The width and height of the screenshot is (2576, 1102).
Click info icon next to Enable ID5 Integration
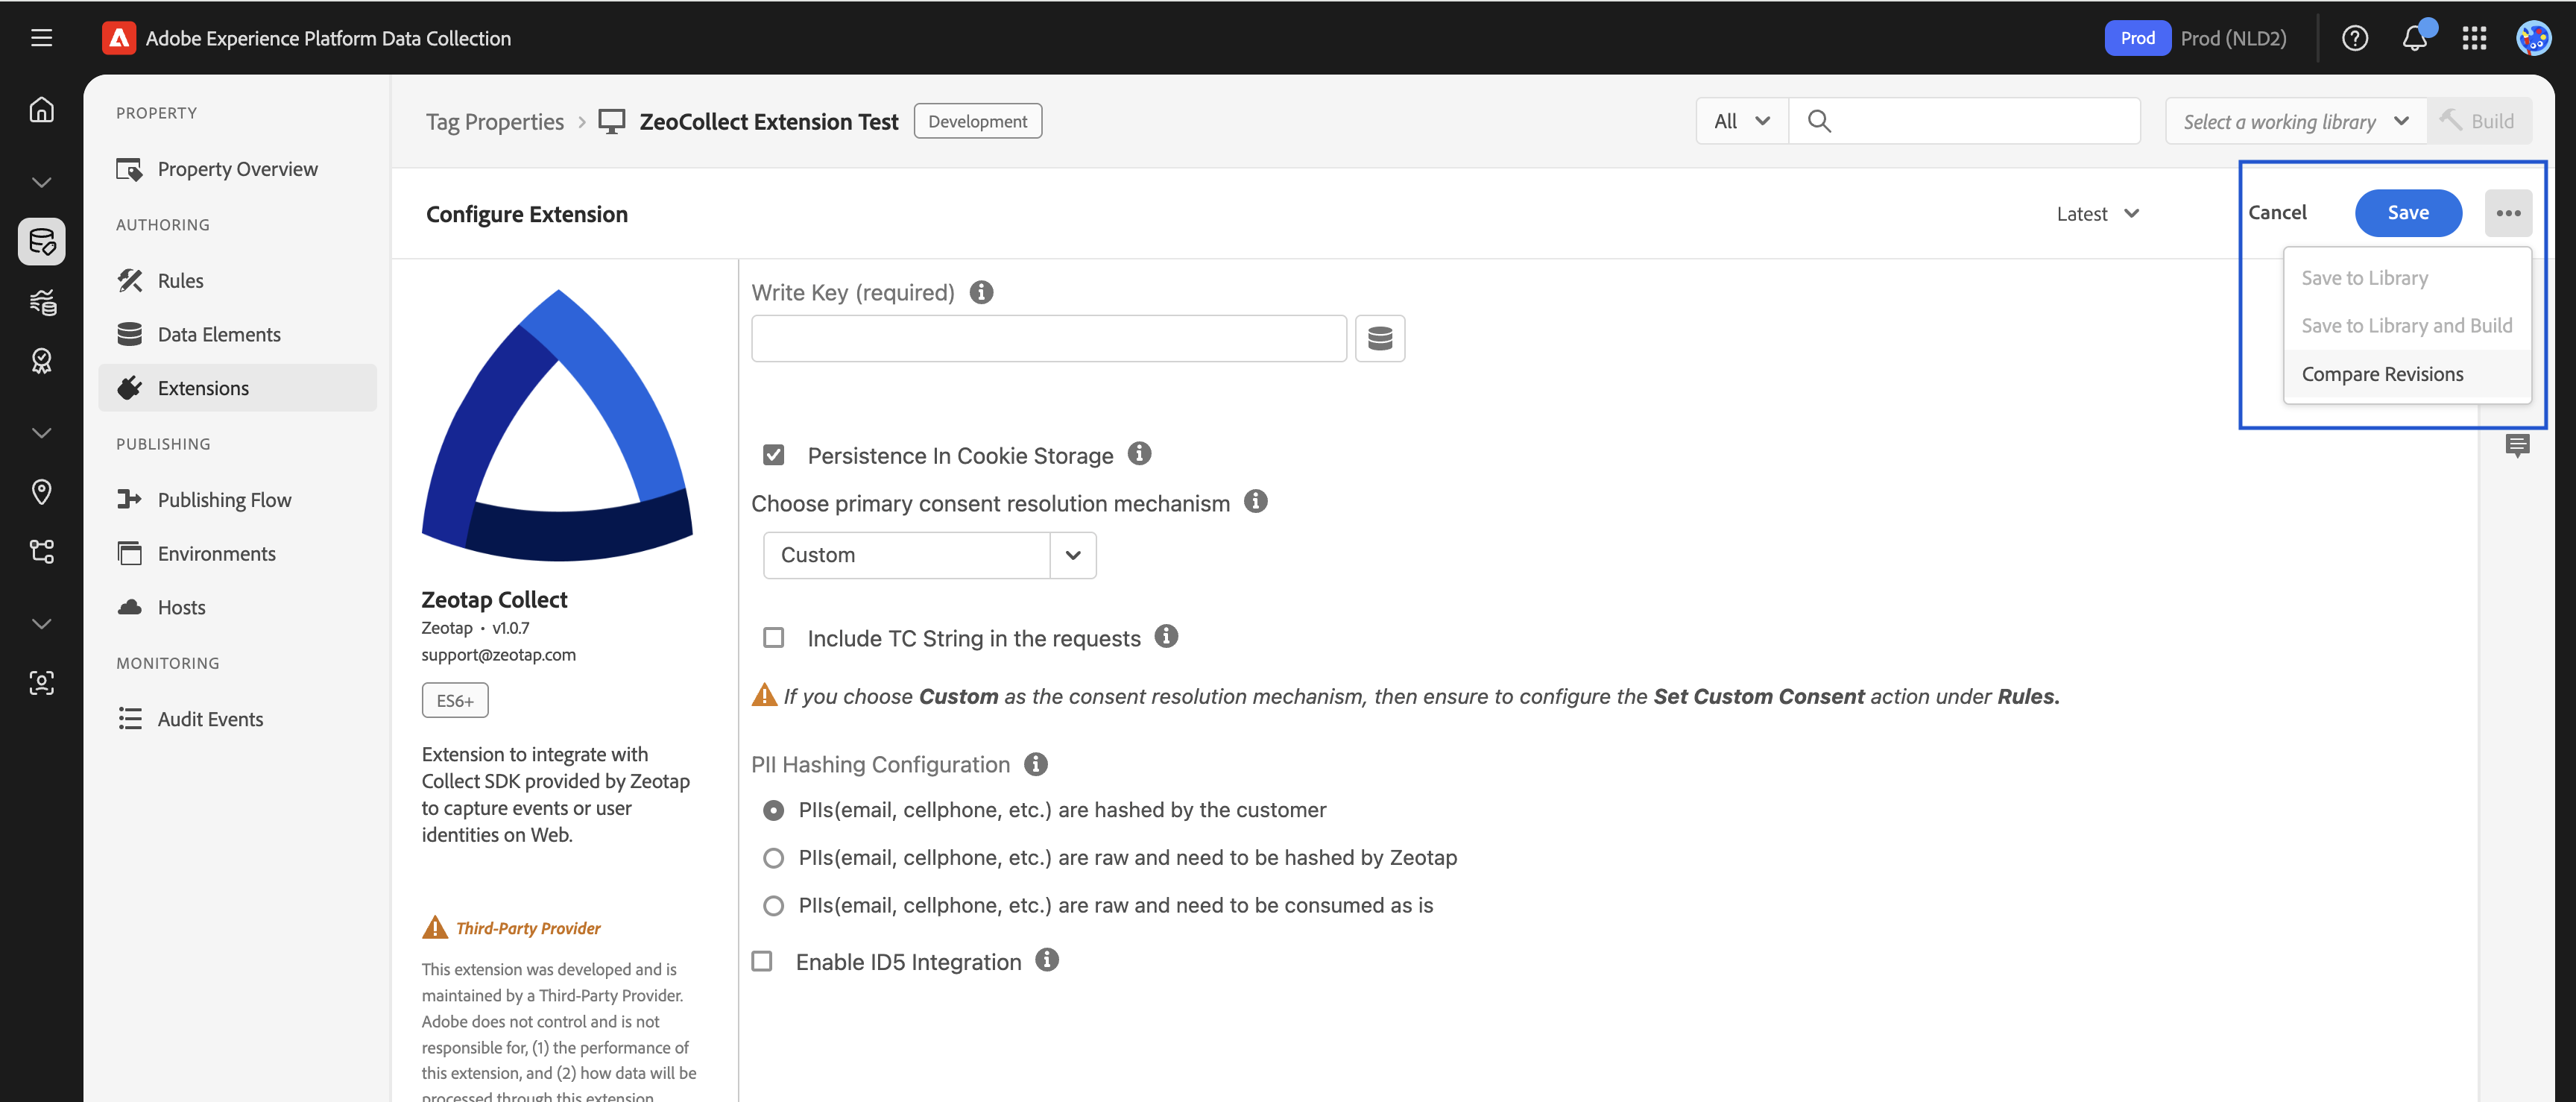pyautogui.click(x=1046, y=960)
